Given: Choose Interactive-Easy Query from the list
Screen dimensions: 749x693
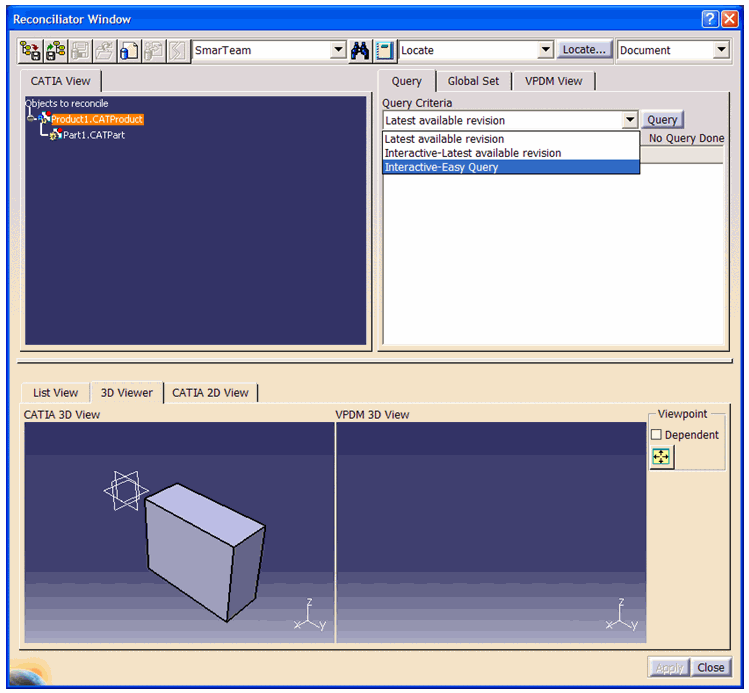Looking at the screenshot, I should coord(441,167).
